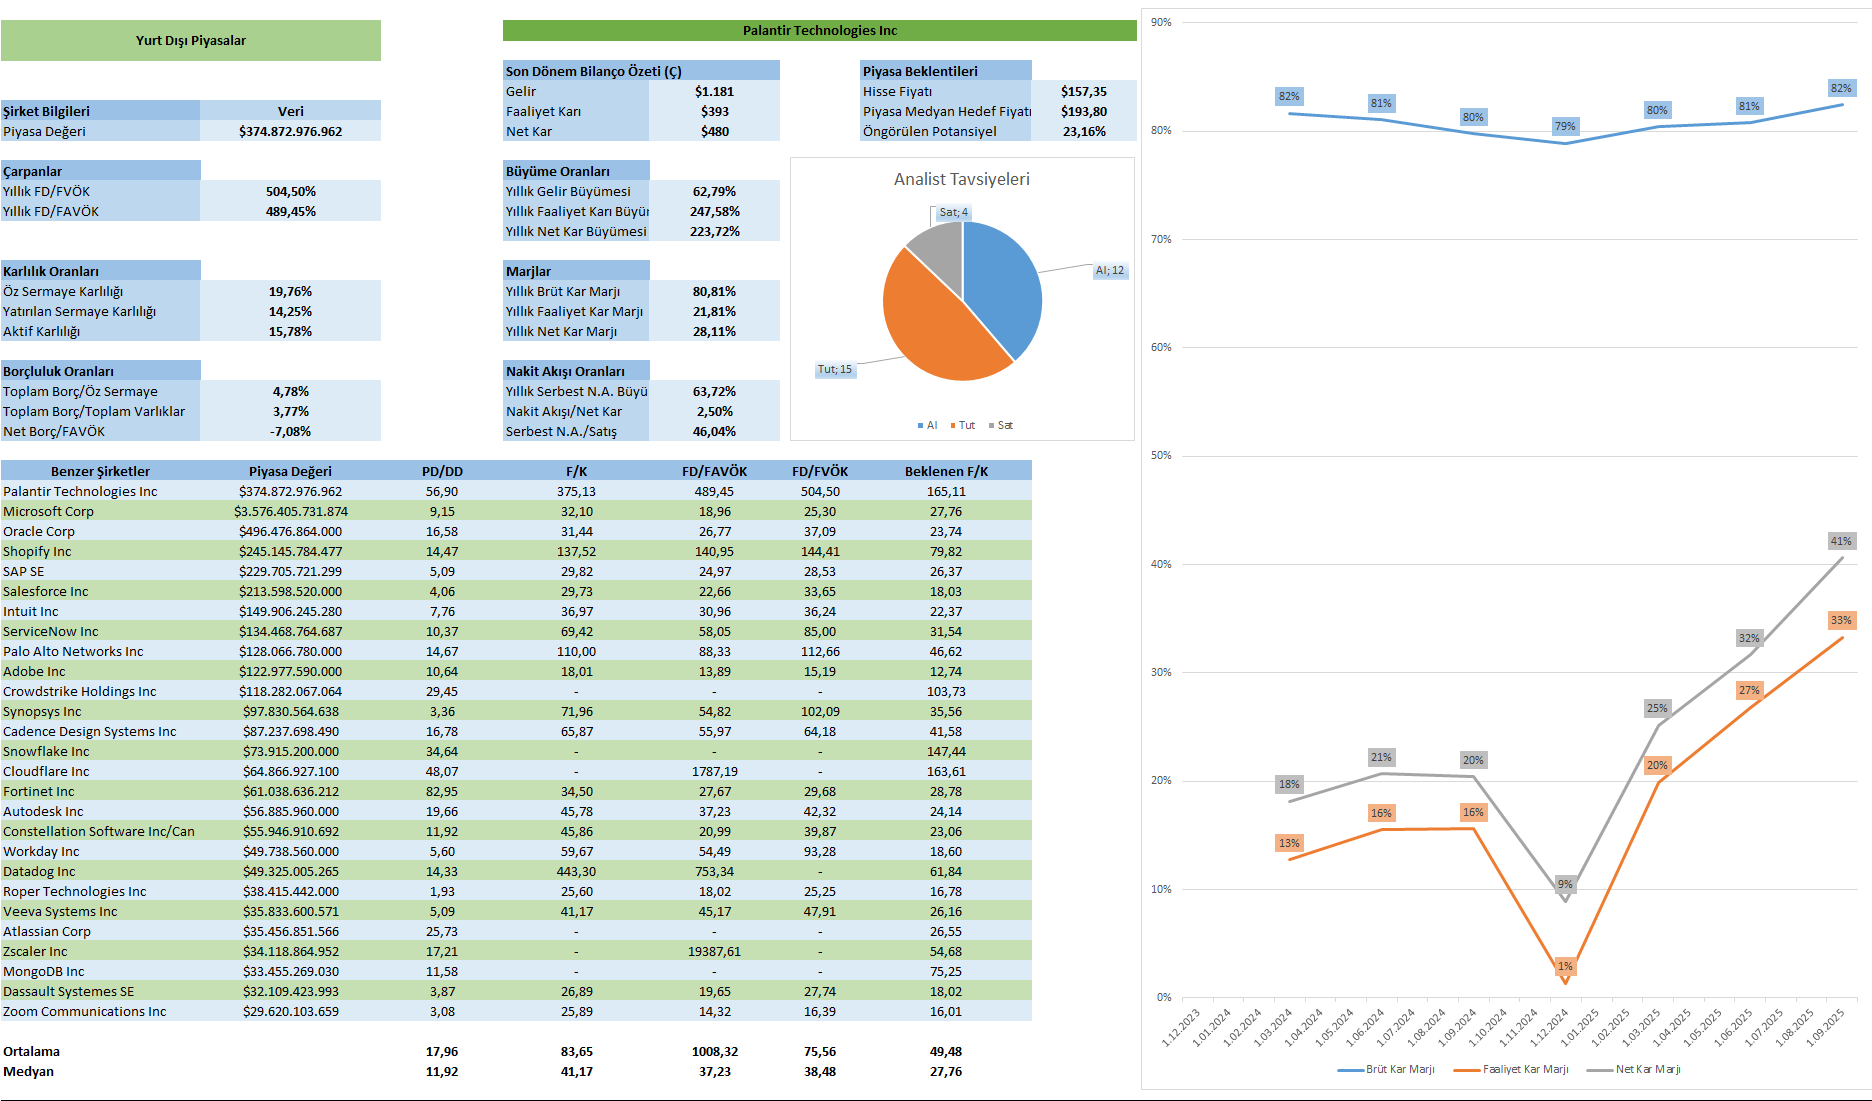
Task: Select the Yıllık FD/FVÖK value 504,50%
Action: 290,191
